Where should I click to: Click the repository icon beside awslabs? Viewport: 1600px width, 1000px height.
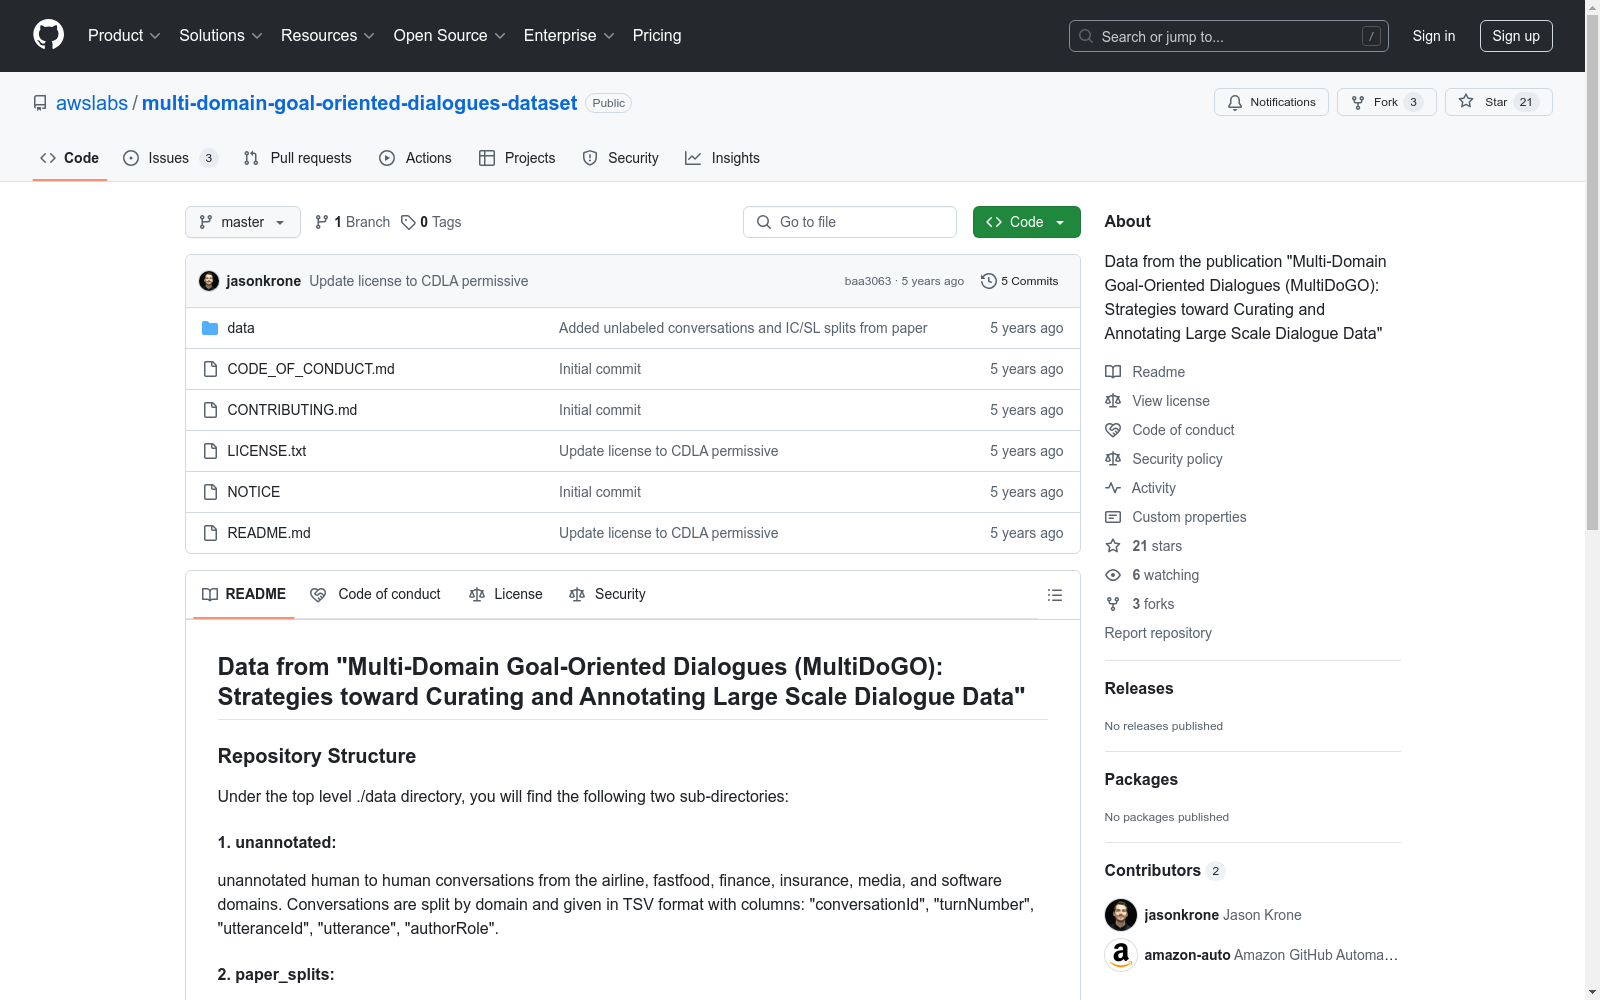(40, 103)
